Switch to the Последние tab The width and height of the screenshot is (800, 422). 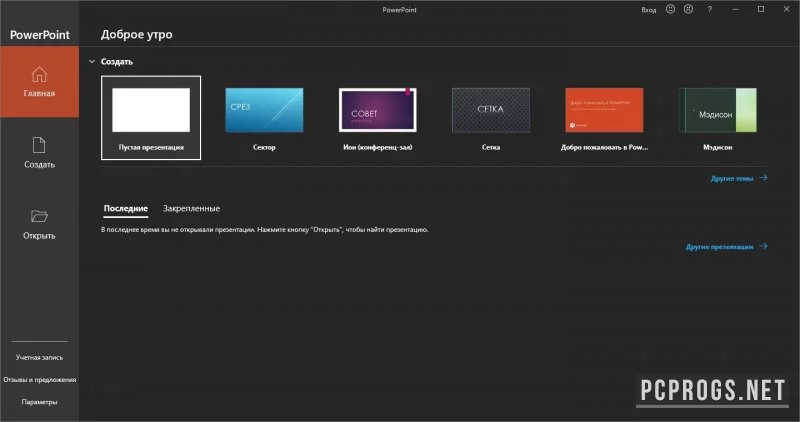click(x=126, y=208)
